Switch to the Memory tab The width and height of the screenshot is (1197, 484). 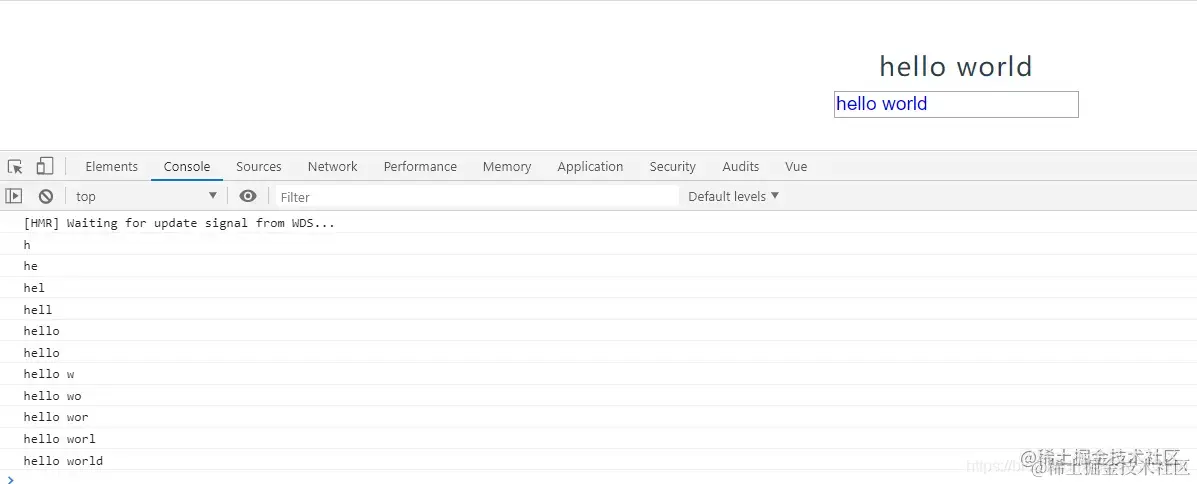pos(507,166)
